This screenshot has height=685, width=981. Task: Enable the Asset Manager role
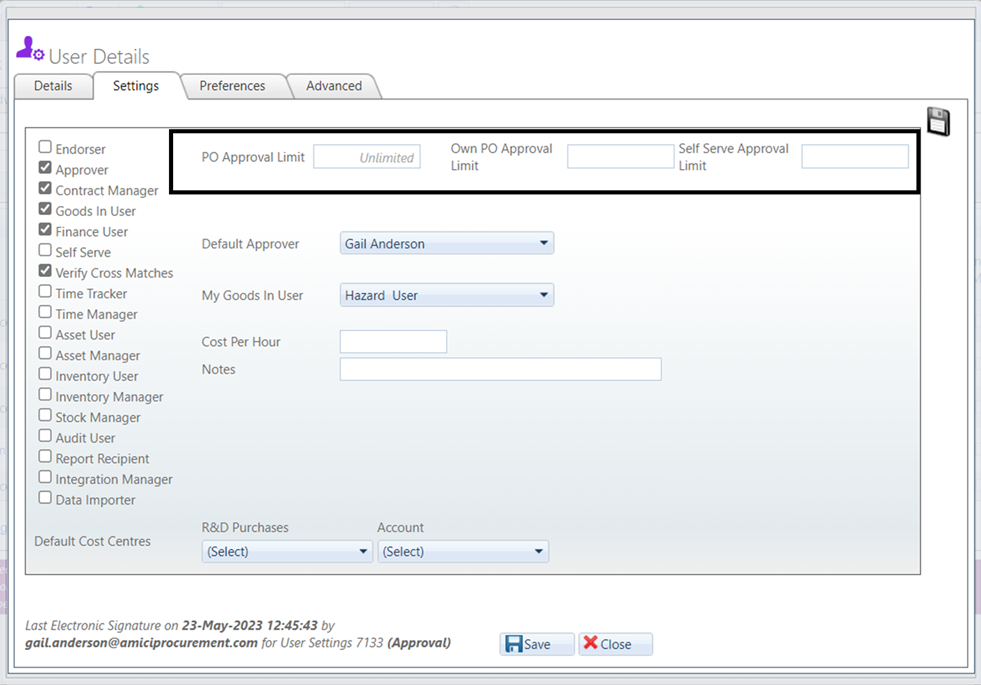(44, 354)
